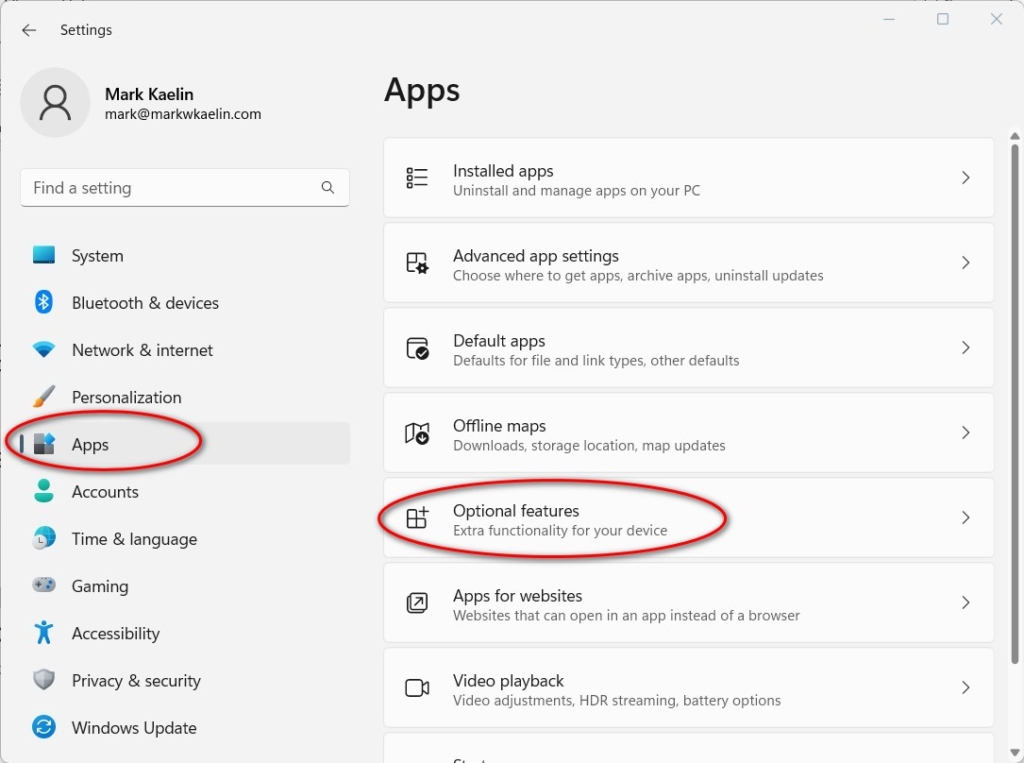Open the Gaming controller icon
Image resolution: width=1024 pixels, height=763 pixels.
click(x=43, y=585)
